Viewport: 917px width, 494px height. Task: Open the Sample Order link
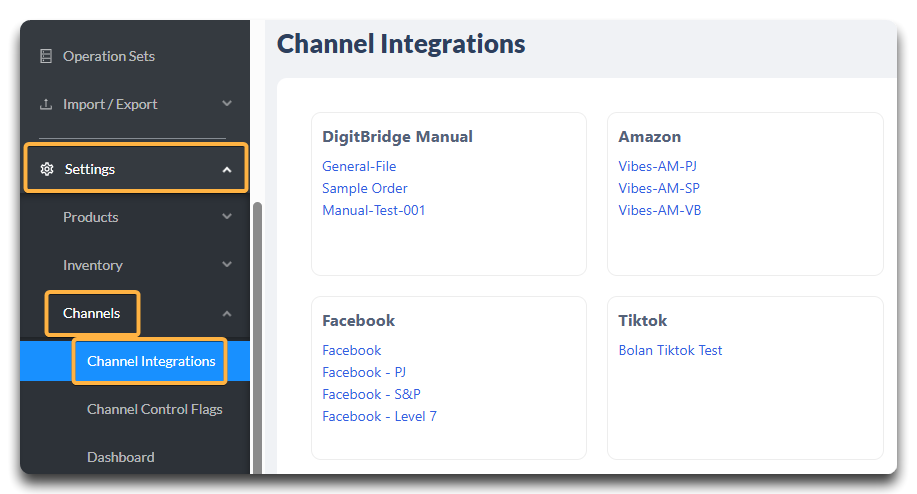point(364,188)
